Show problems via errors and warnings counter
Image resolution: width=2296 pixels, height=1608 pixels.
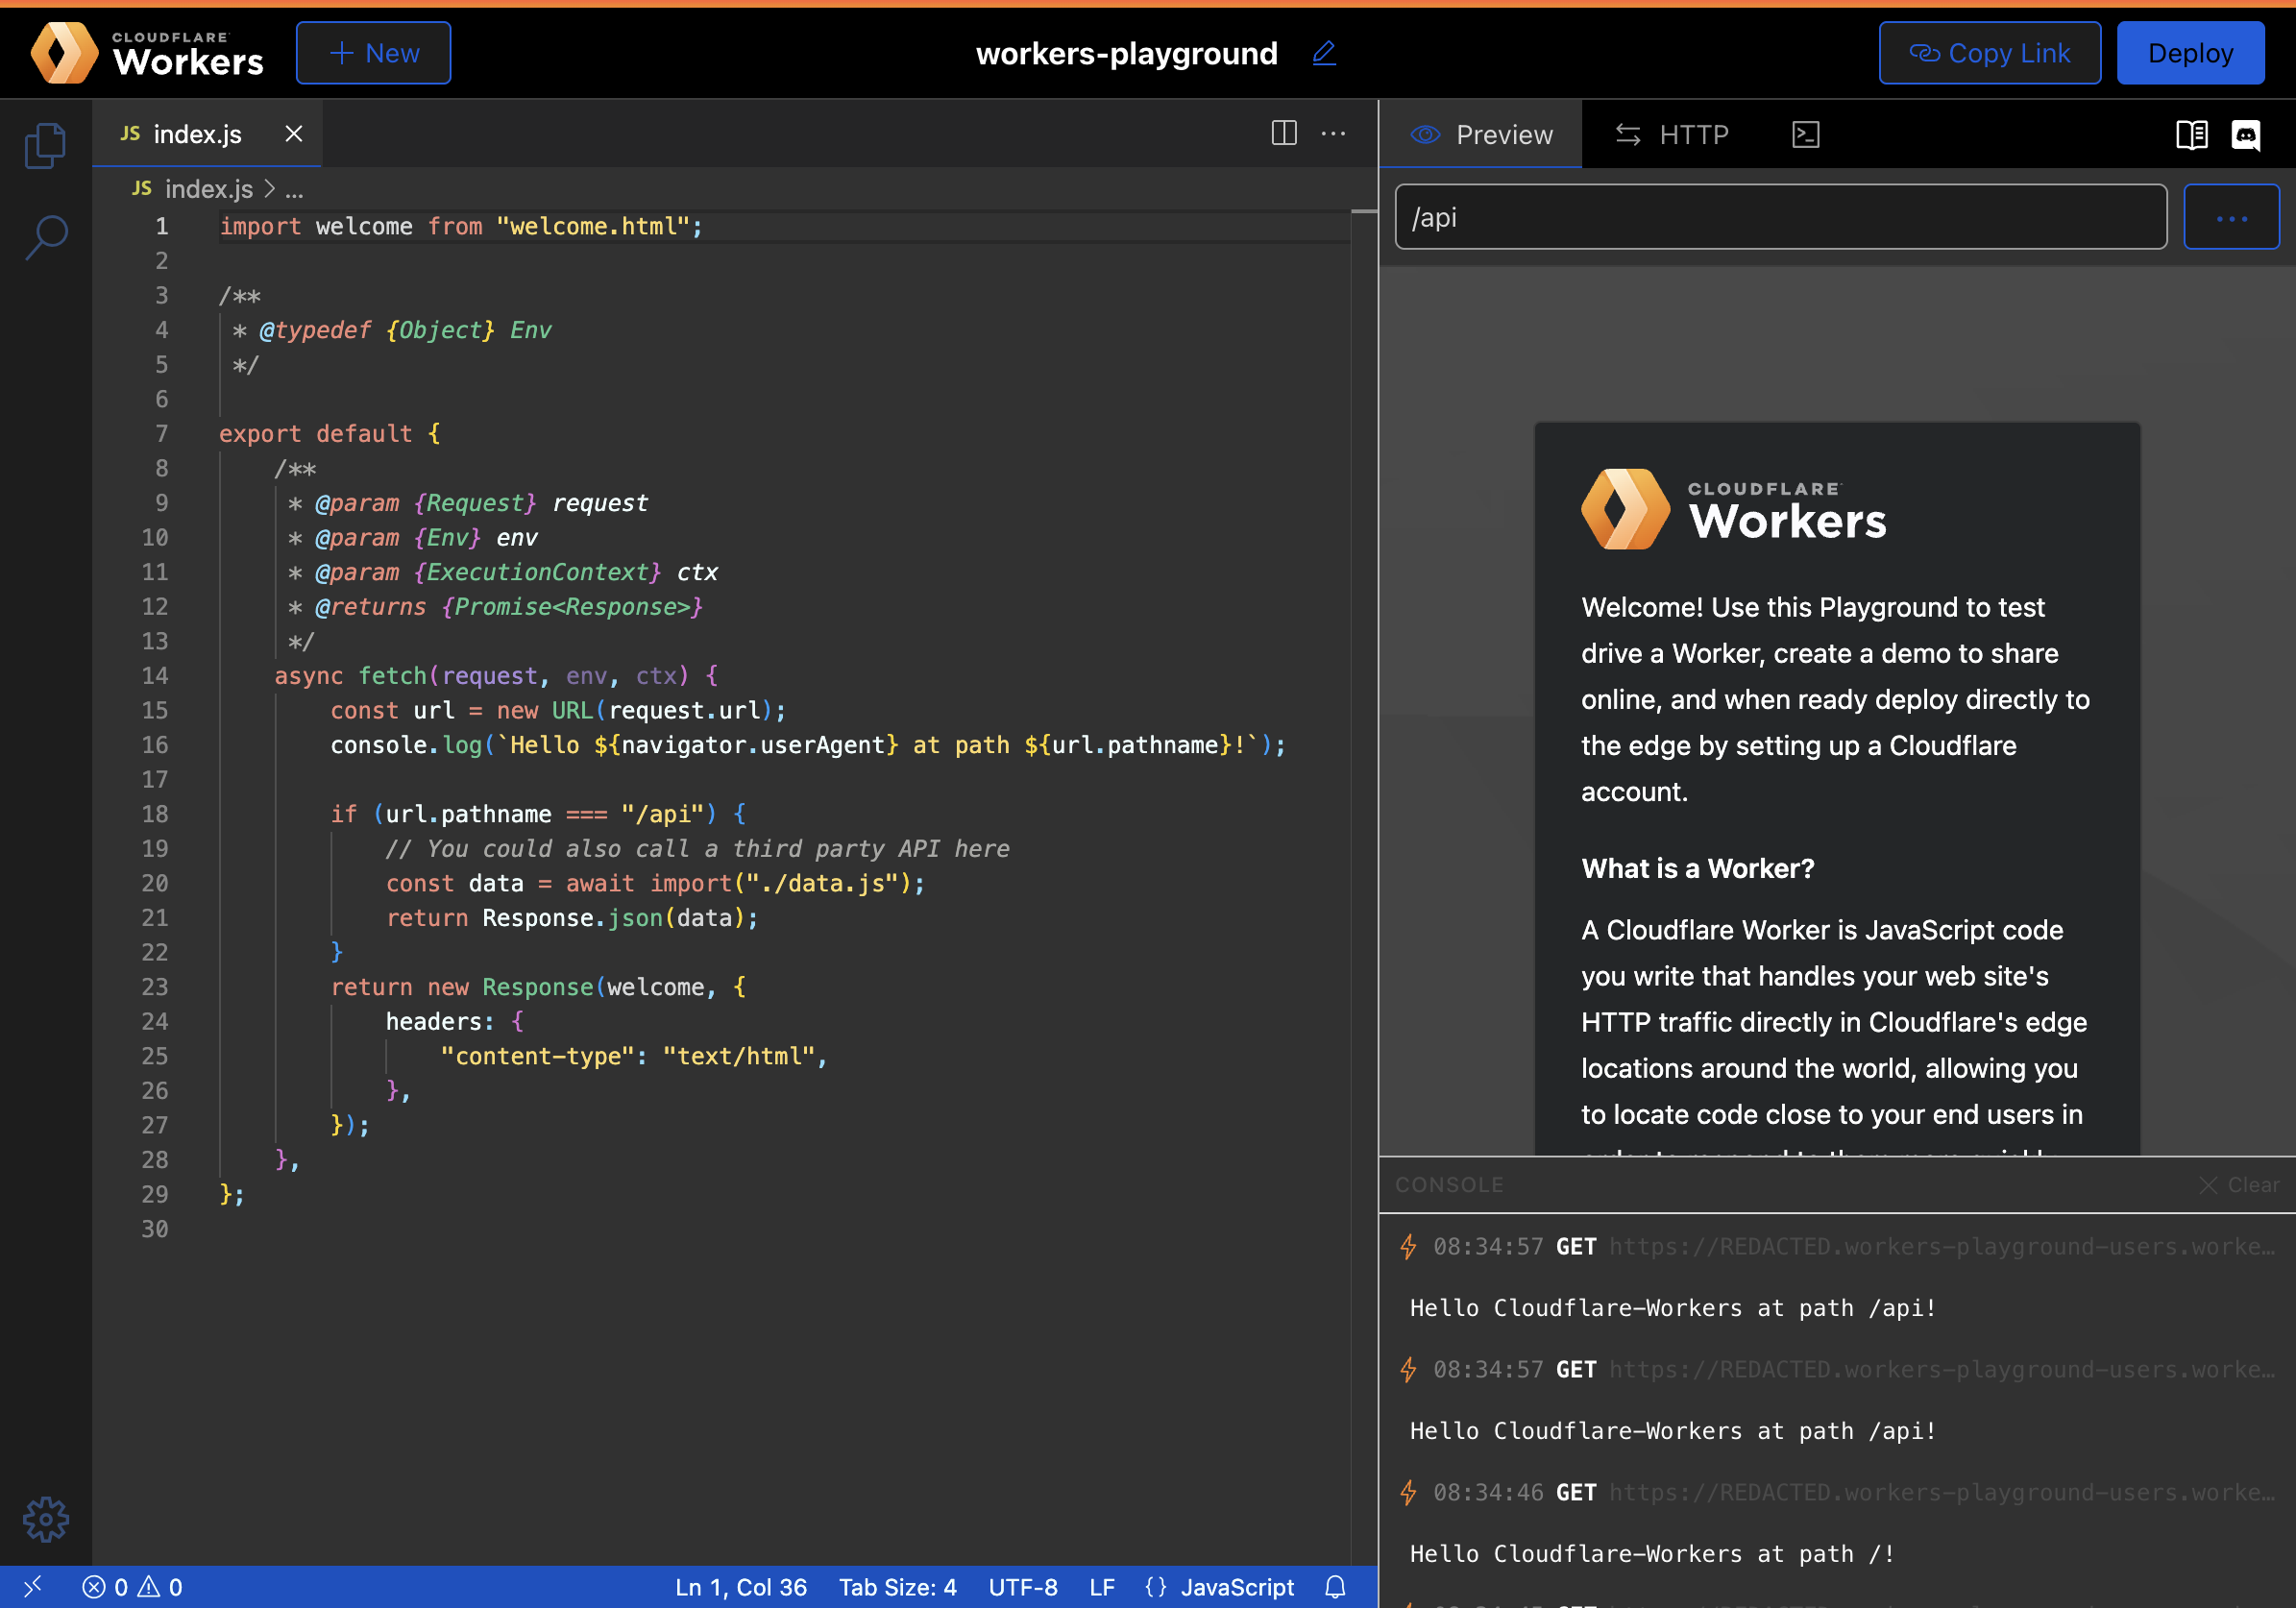coord(132,1587)
